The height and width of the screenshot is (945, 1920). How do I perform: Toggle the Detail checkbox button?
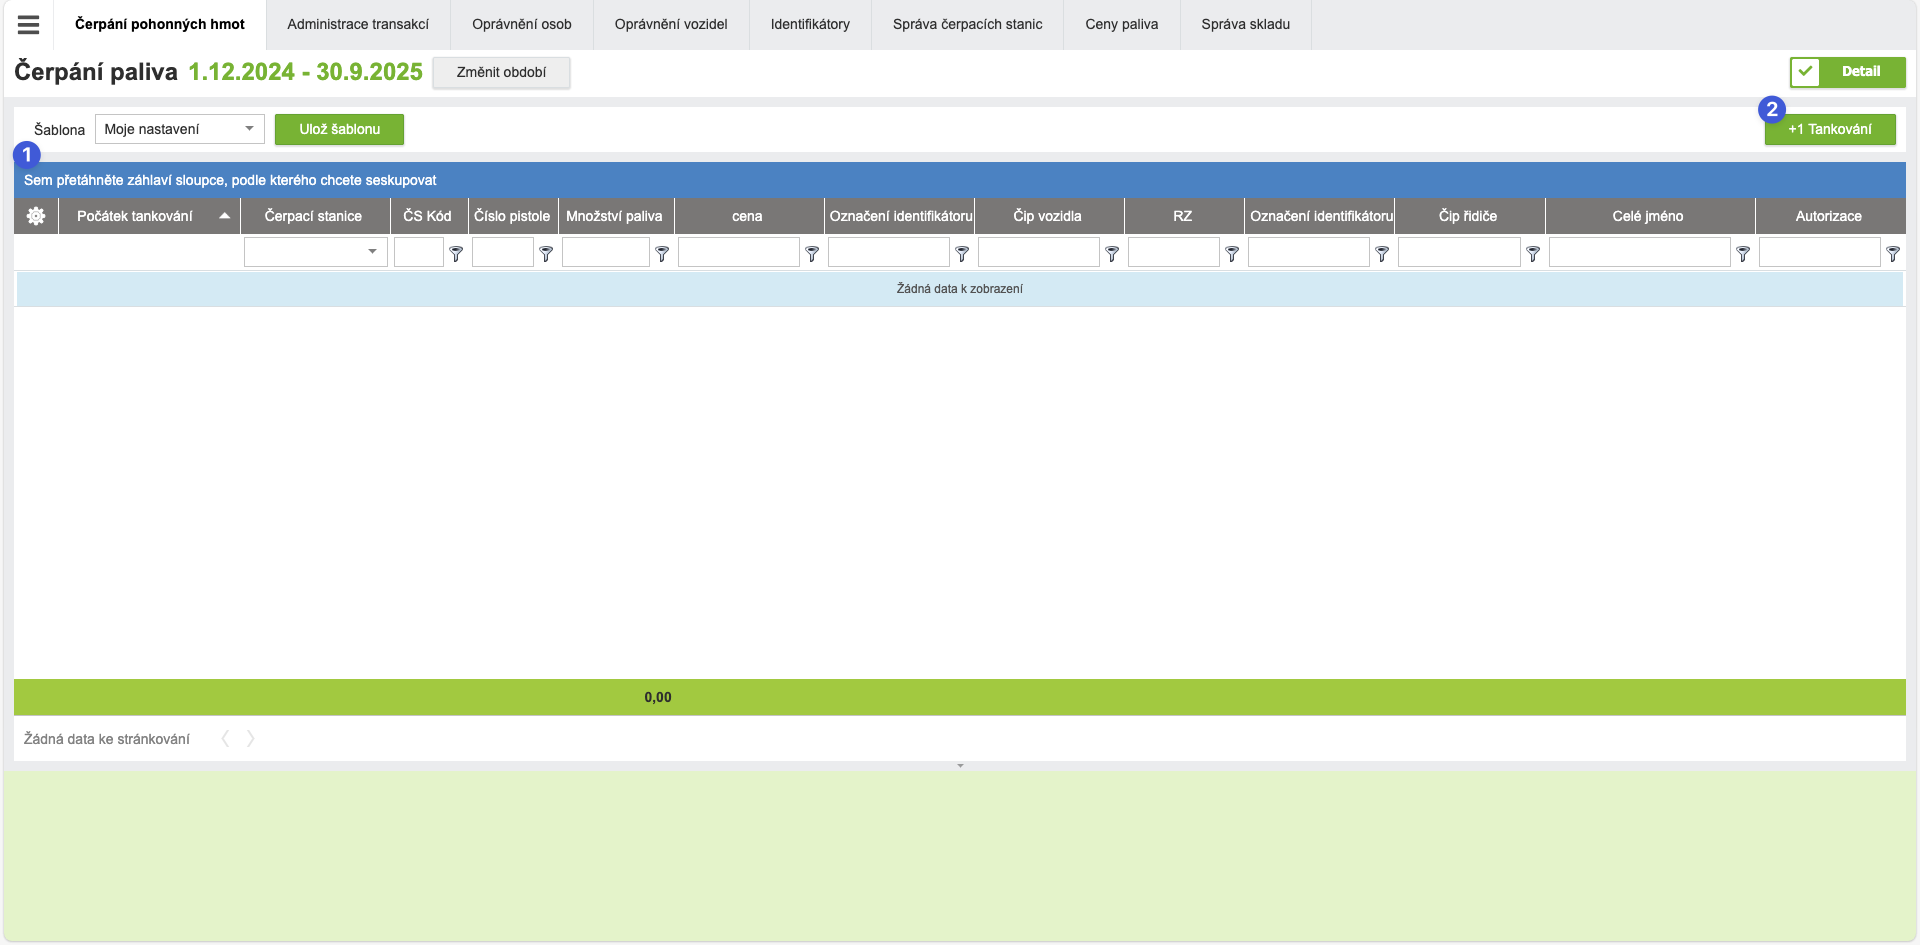[x=1847, y=72]
